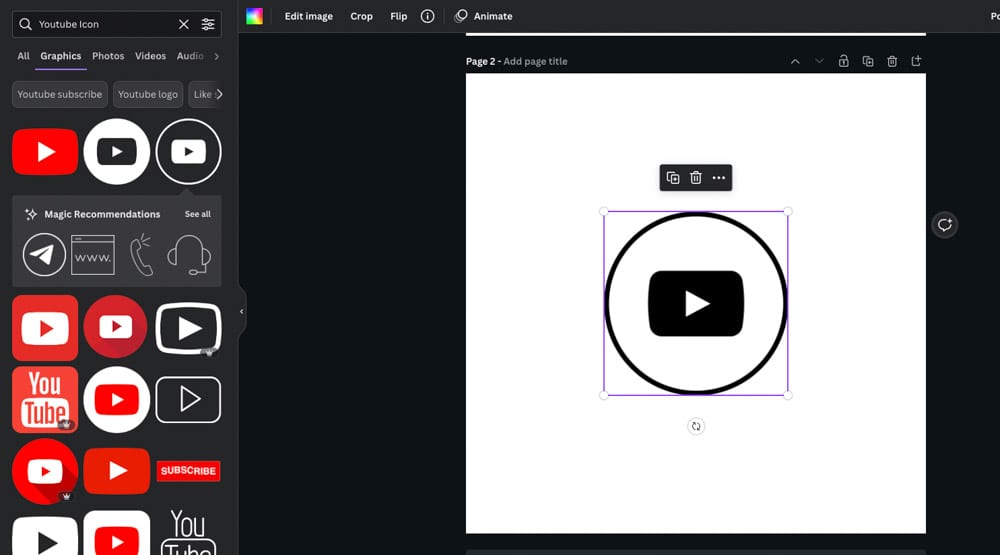
Task: Move page up with chevron
Action: point(795,61)
